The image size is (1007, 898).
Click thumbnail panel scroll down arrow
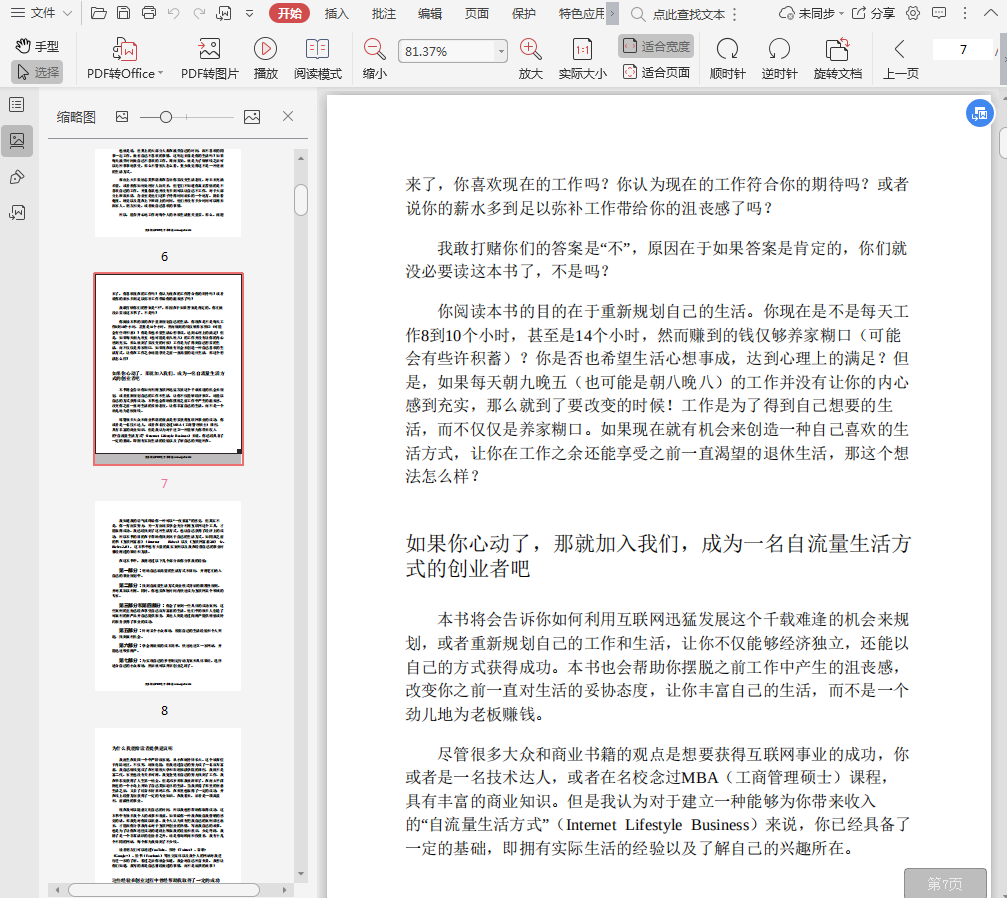pyautogui.click(x=301, y=874)
